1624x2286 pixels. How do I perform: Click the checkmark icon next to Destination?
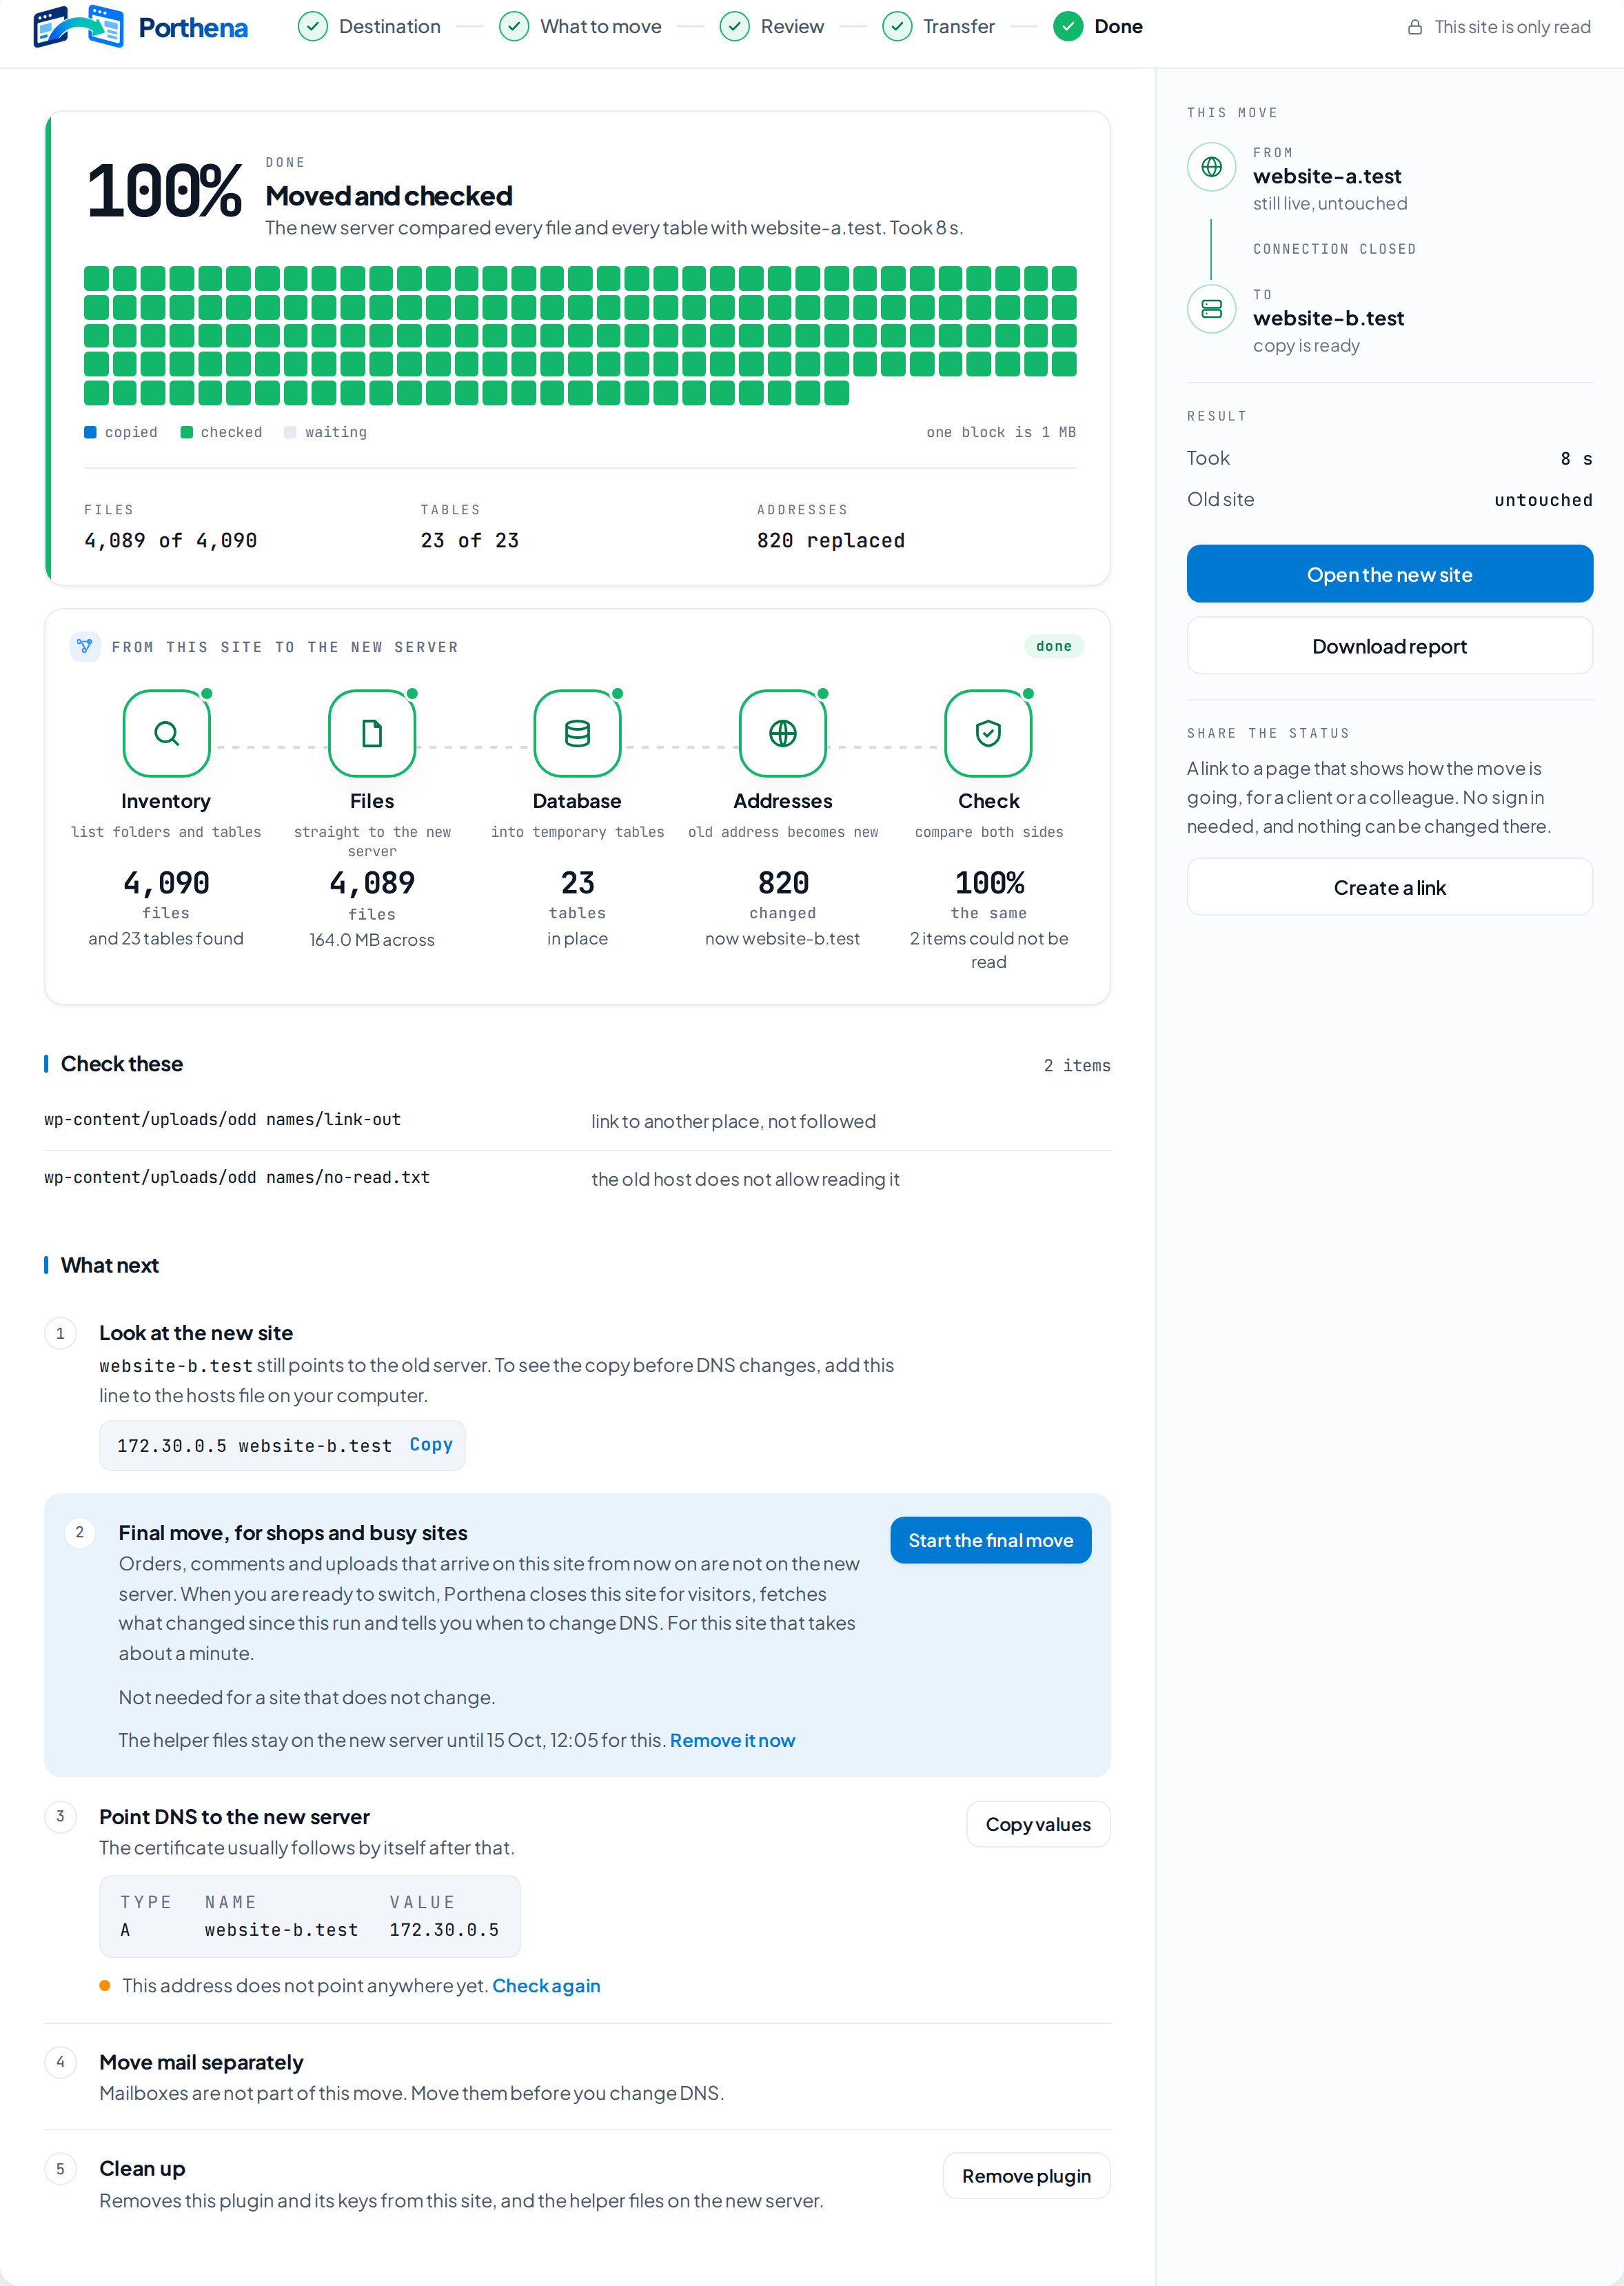coord(313,27)
